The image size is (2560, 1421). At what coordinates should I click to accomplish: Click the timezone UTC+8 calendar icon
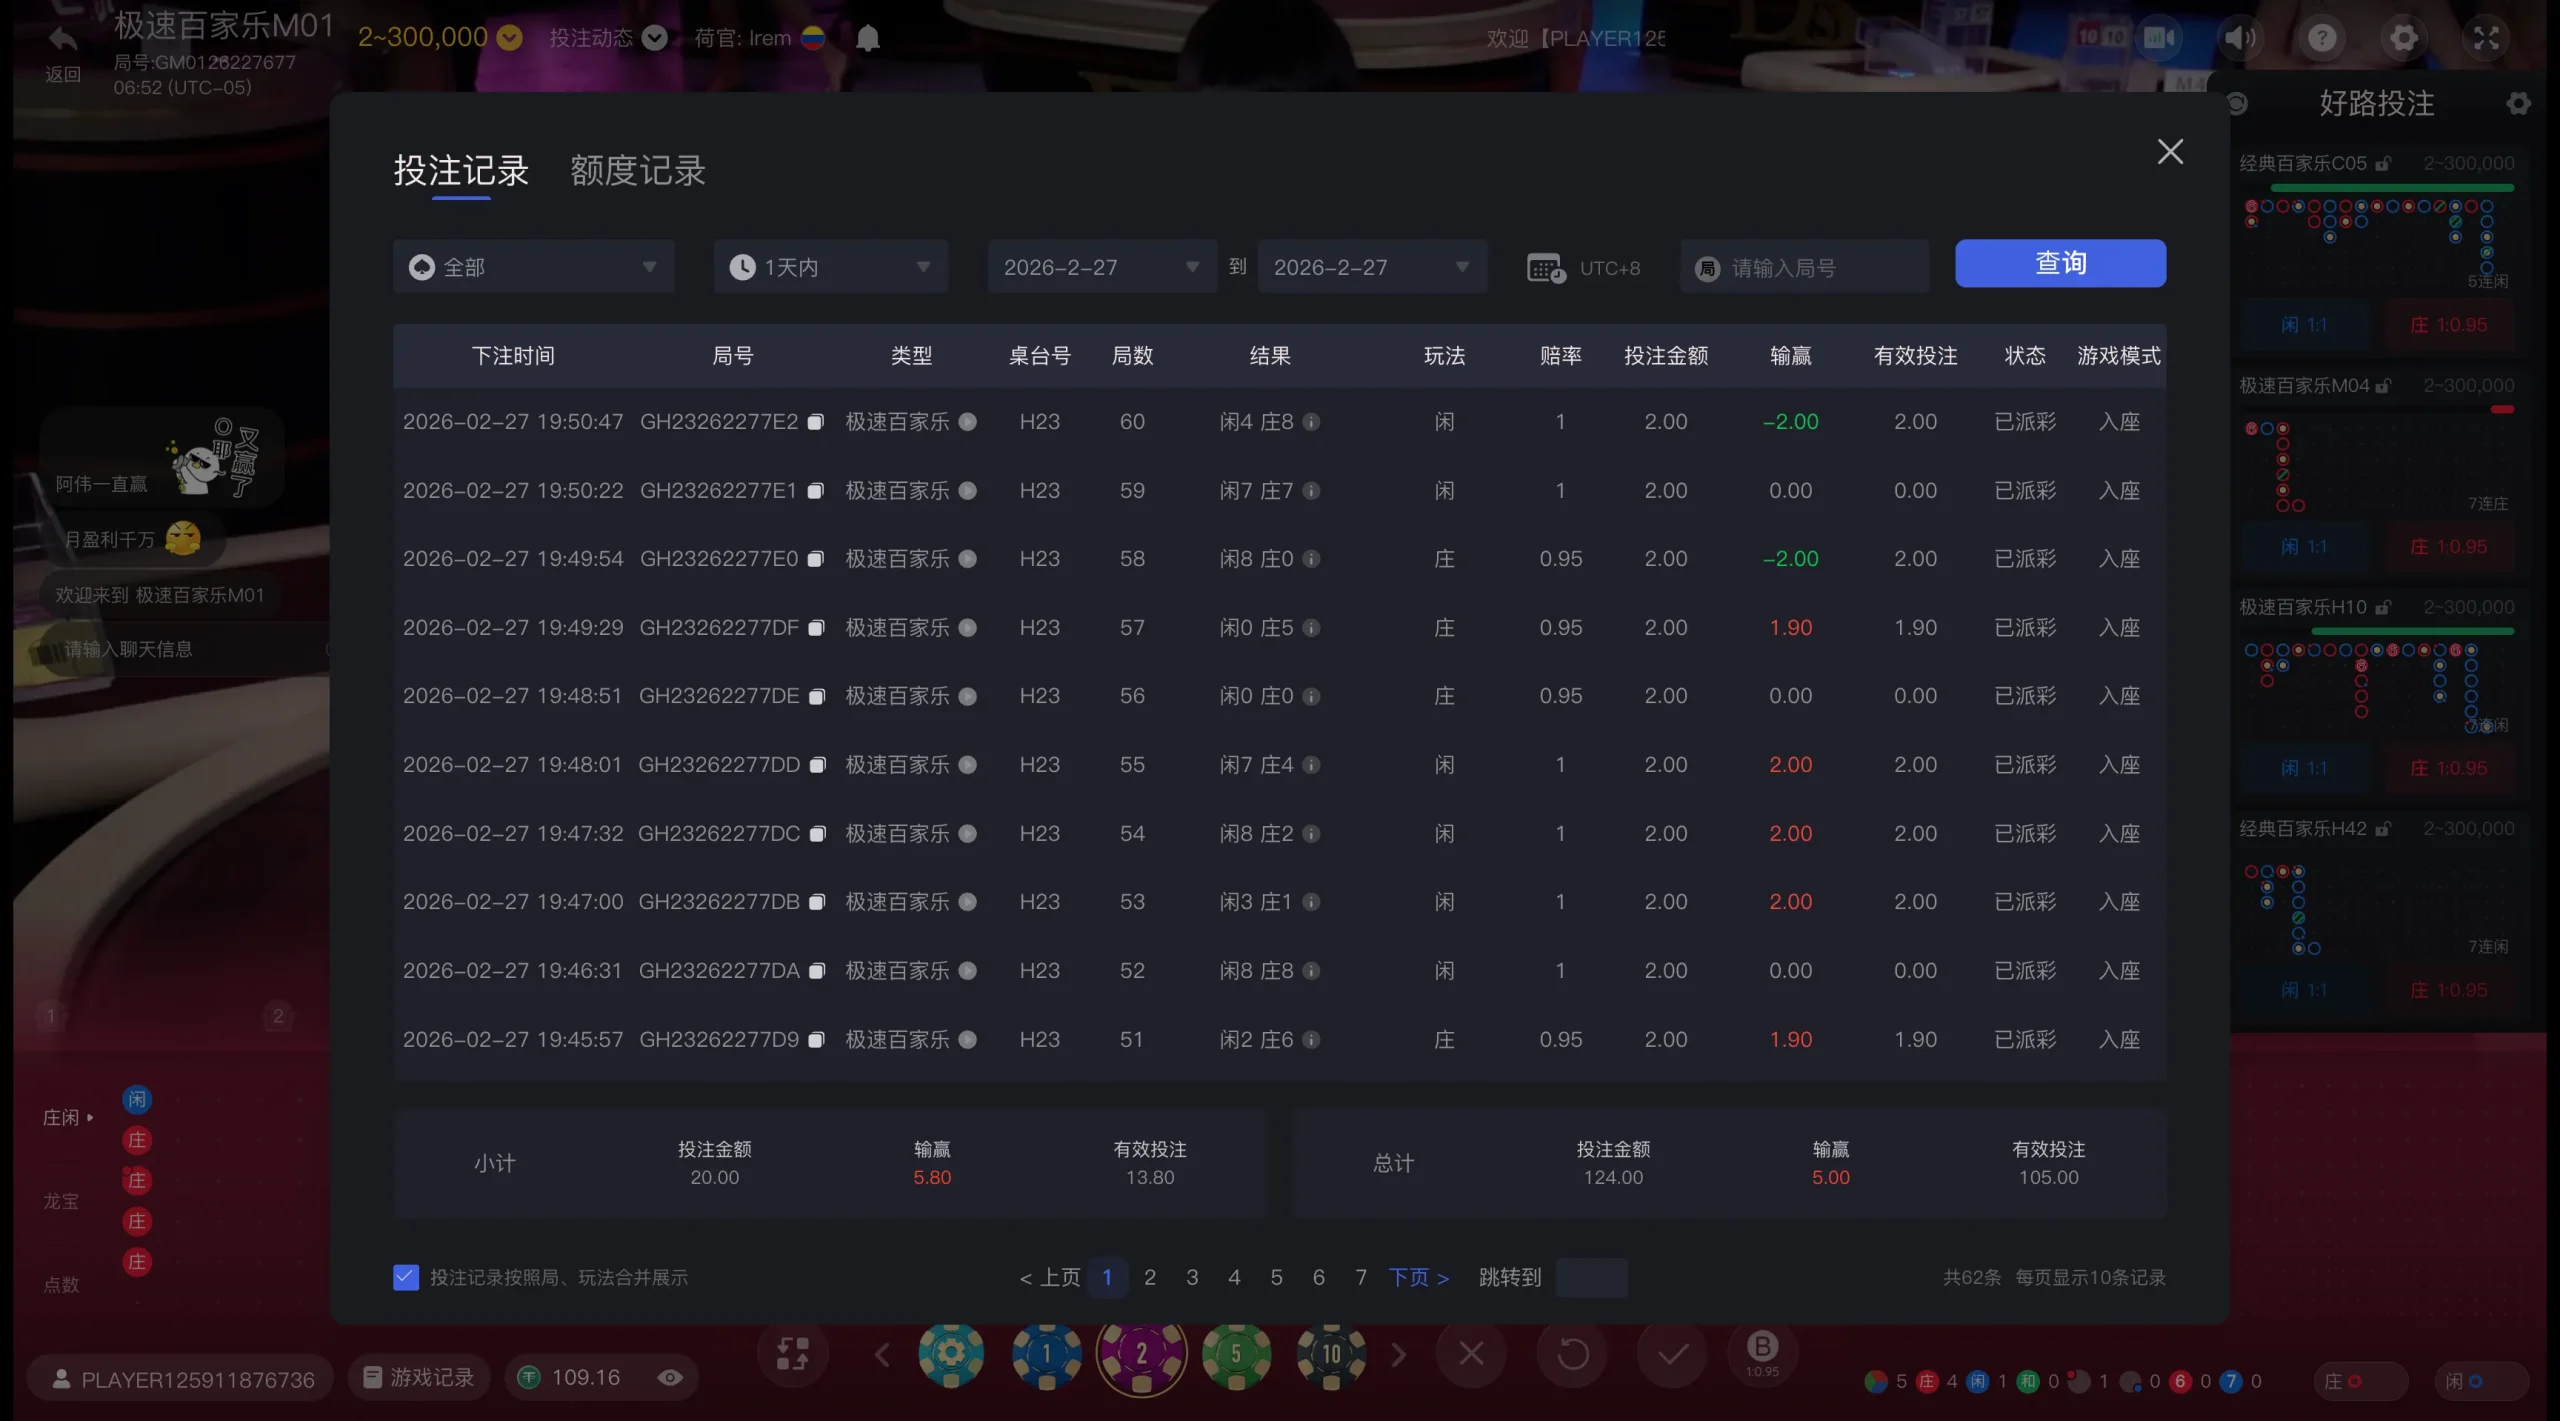tap(1545, 268)
